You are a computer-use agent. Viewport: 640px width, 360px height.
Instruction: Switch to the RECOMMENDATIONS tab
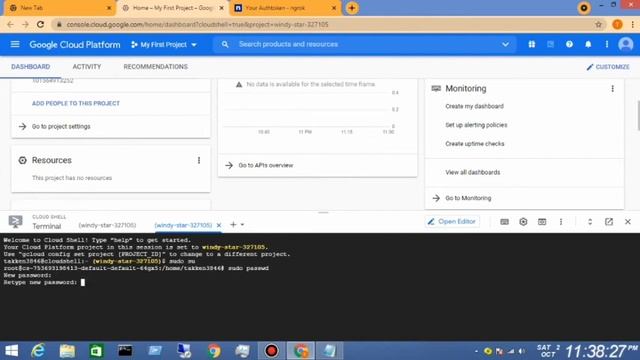(x=156, y=67)
